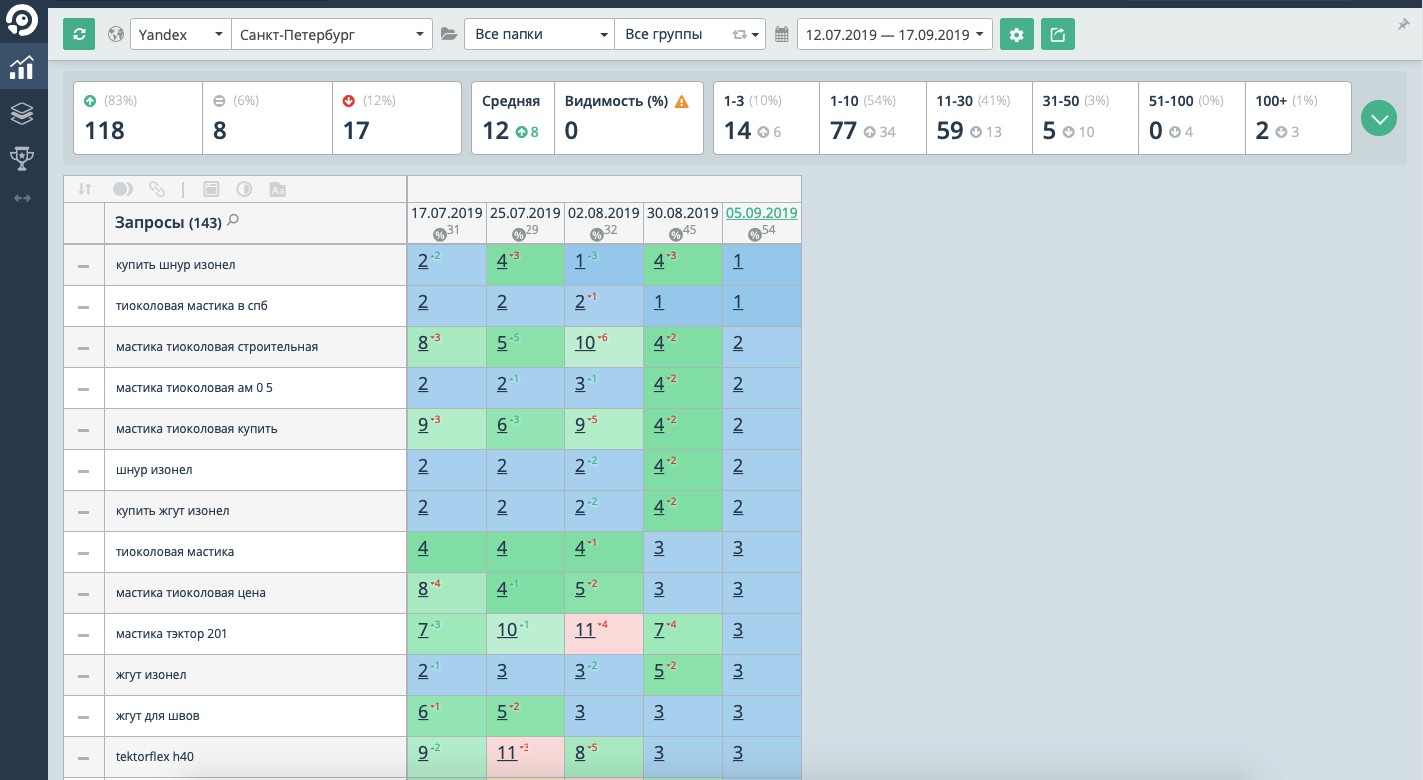
Task: Click the percent icon under 05.09.2019
Action: pos(754,234)
